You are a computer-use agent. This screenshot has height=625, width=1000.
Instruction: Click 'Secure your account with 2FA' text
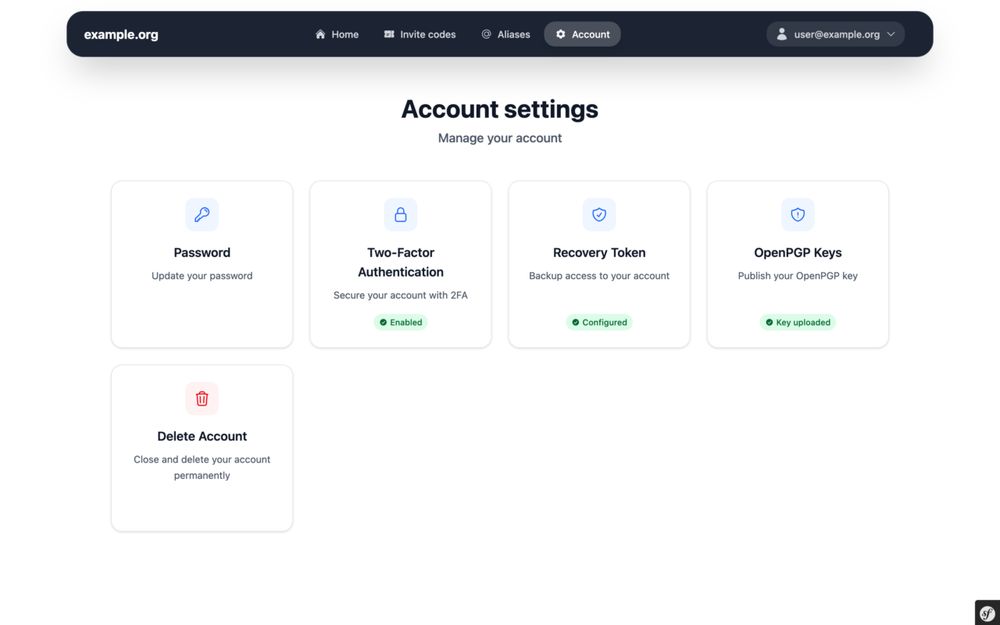click(401, 295)
